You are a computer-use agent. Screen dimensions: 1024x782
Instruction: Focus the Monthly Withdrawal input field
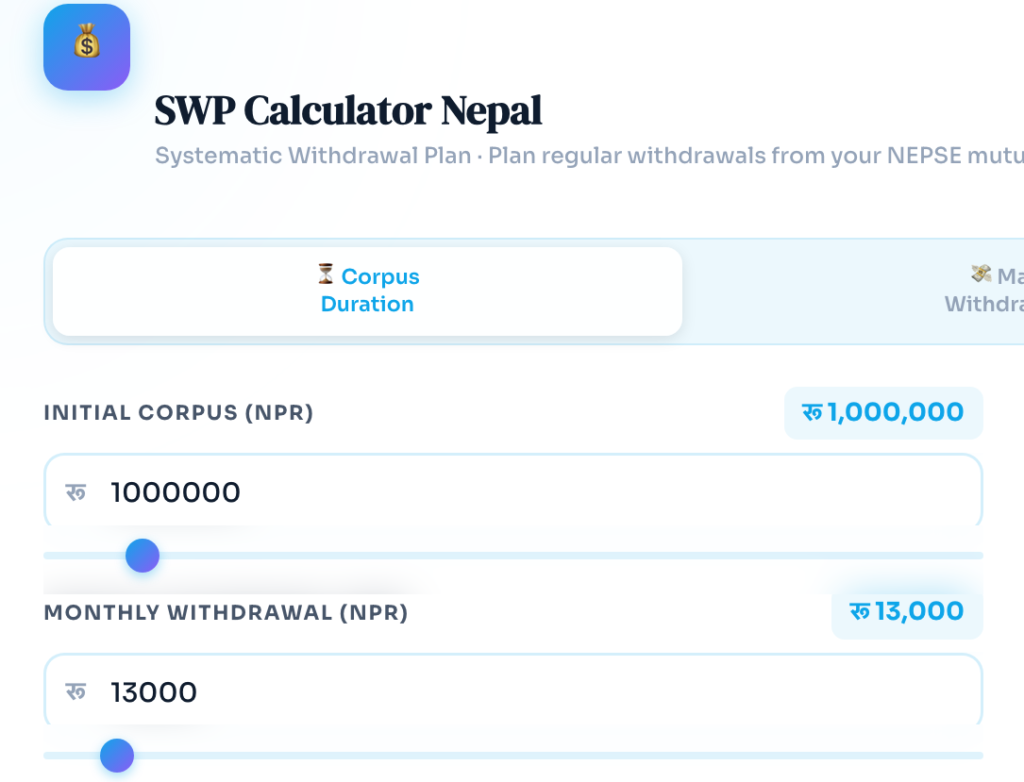(513, 691)
